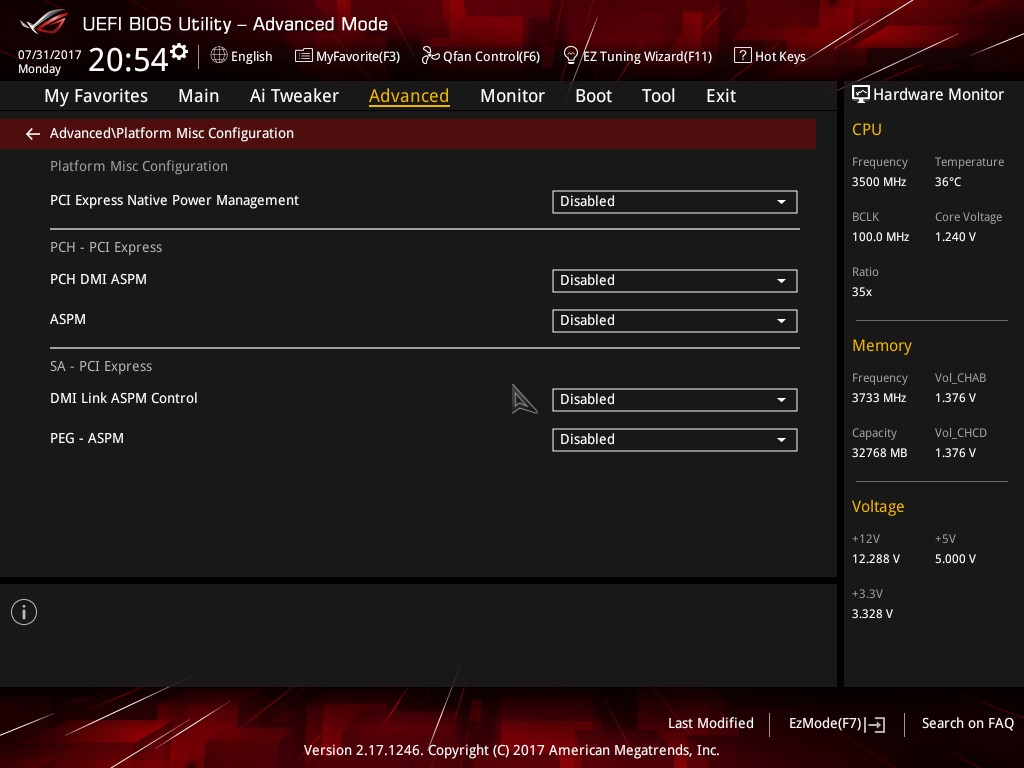View Last Modified settings

[x=711, y=723]
